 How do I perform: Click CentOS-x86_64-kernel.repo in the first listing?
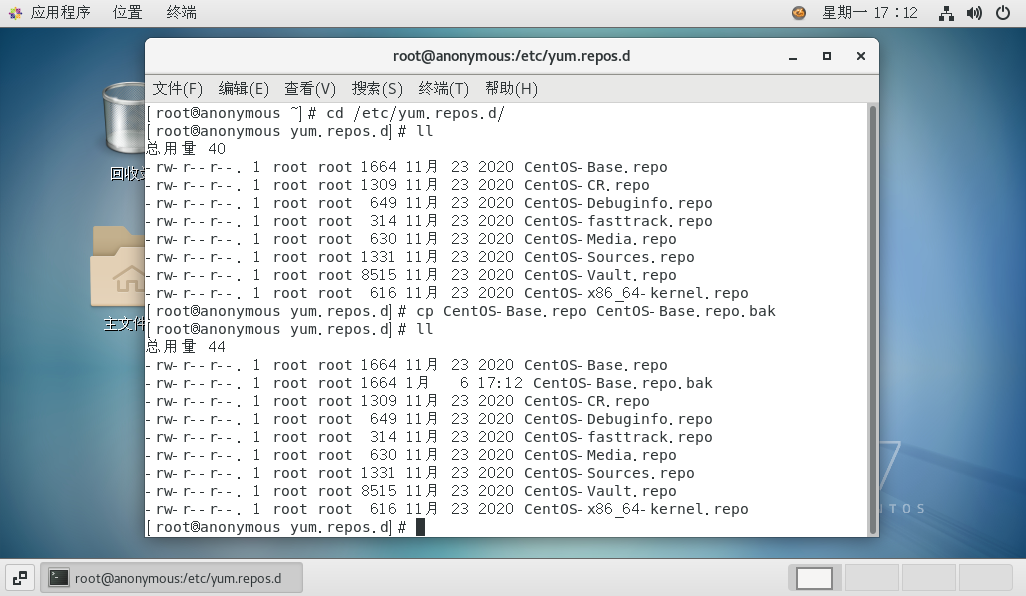[x=636, y=293]
